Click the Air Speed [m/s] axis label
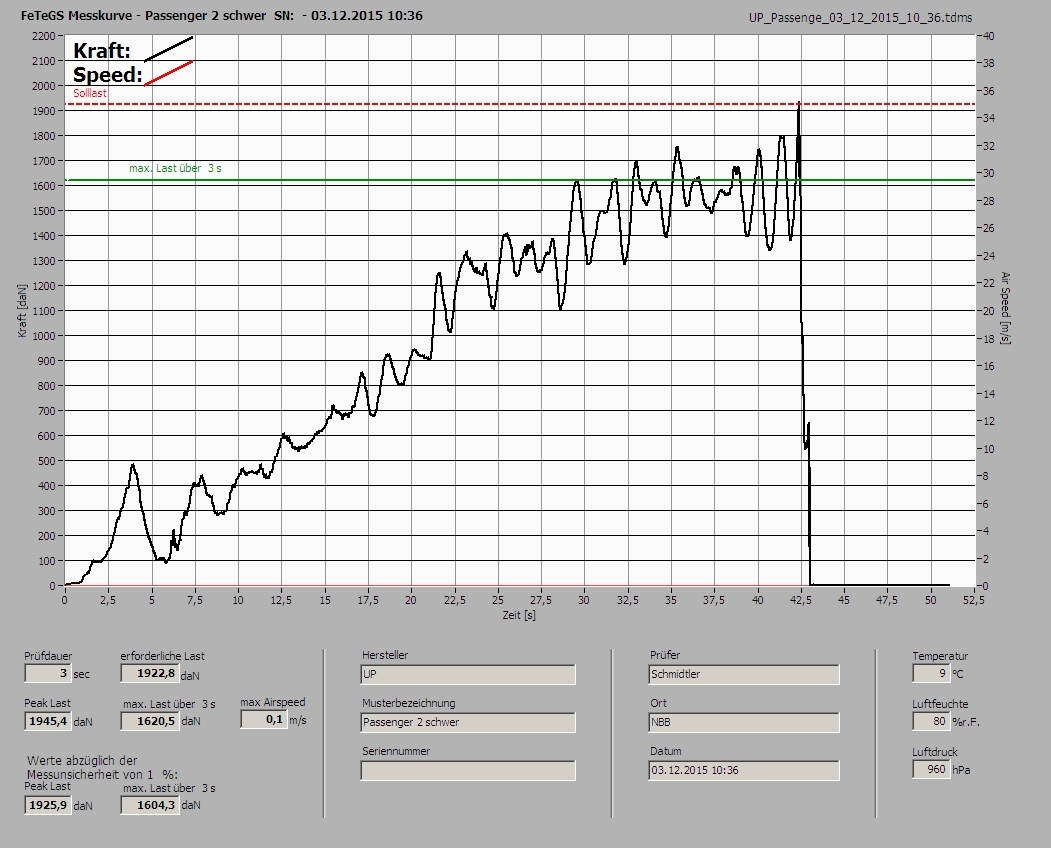 point(1005,308)
